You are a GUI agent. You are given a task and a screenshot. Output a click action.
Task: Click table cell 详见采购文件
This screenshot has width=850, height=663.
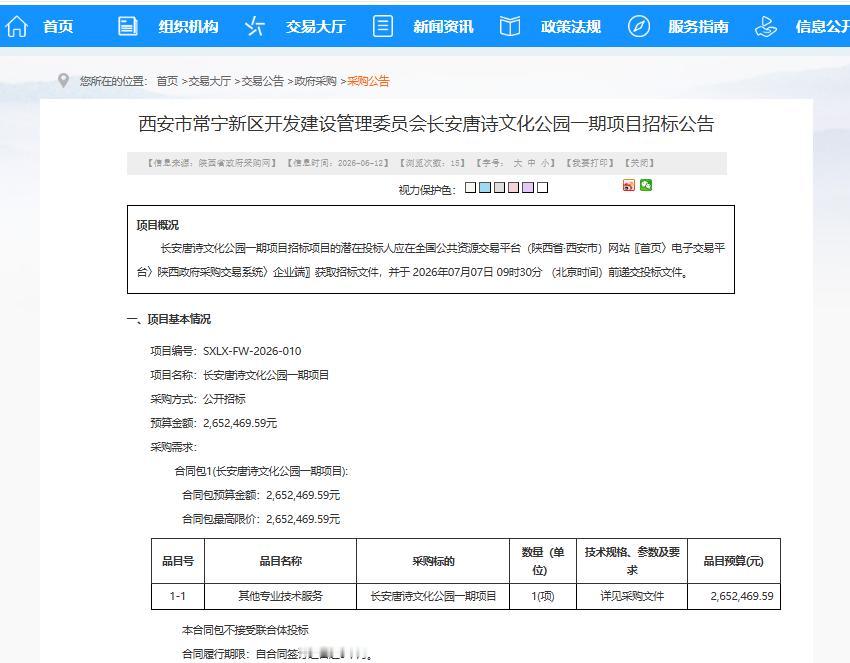(632, 596)
